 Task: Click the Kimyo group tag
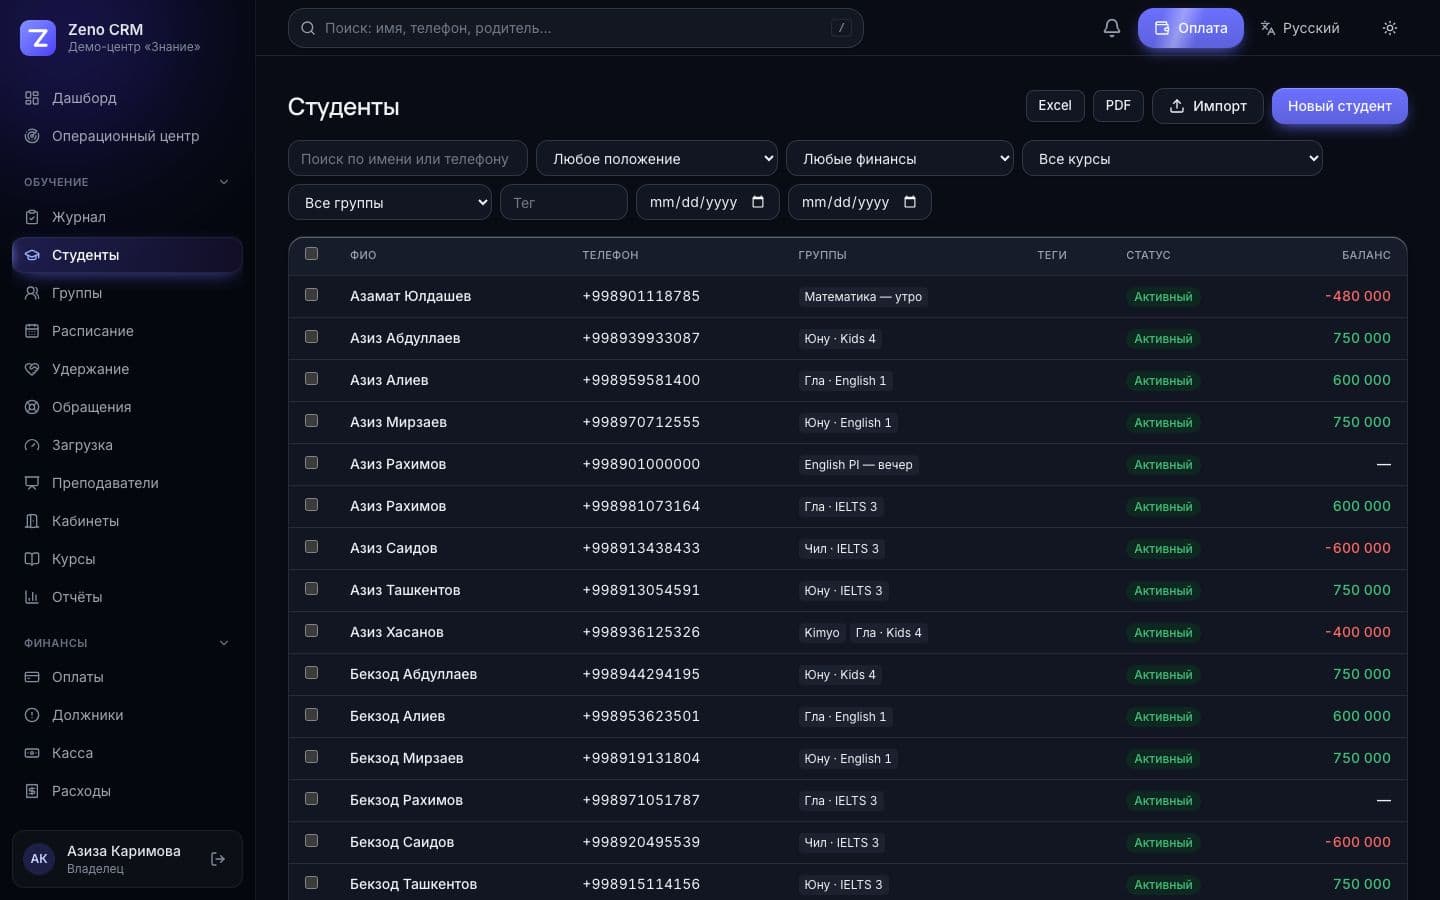(822, 632)
